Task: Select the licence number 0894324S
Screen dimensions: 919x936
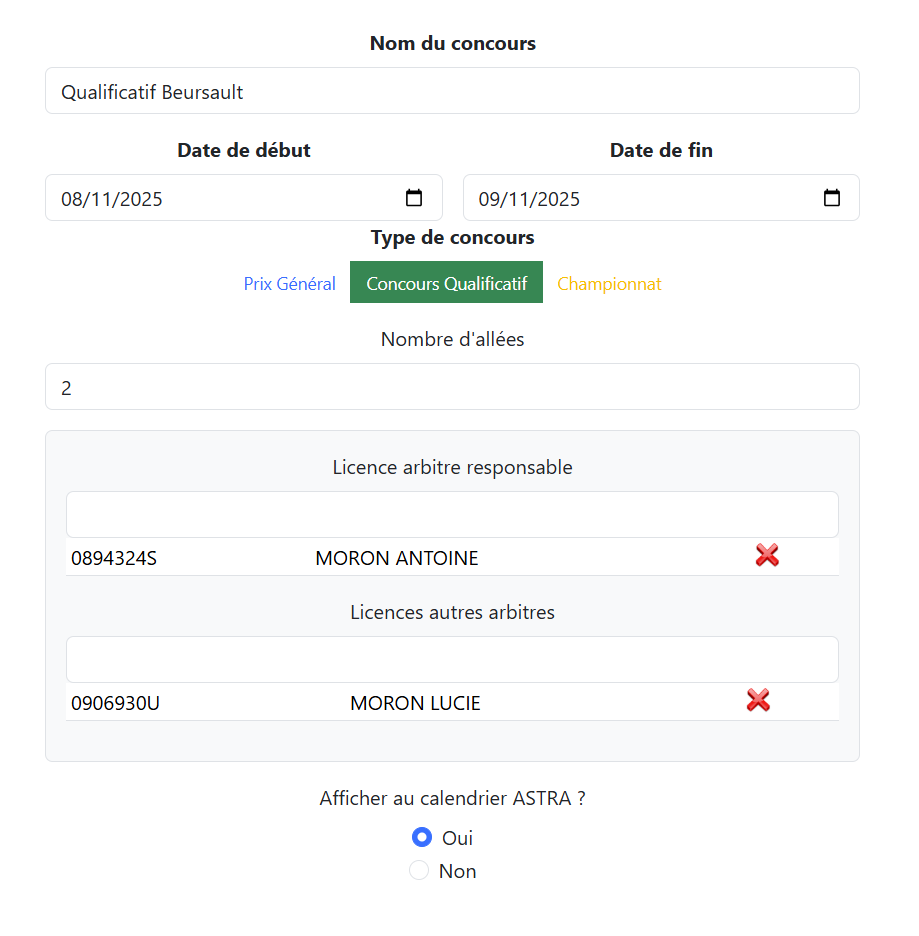Action: pos(114,558)
